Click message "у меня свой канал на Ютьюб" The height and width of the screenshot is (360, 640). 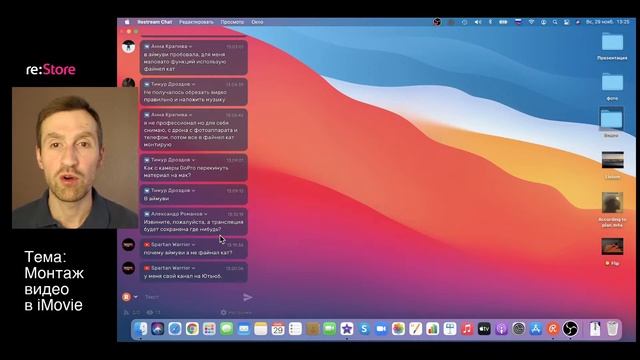193,272
